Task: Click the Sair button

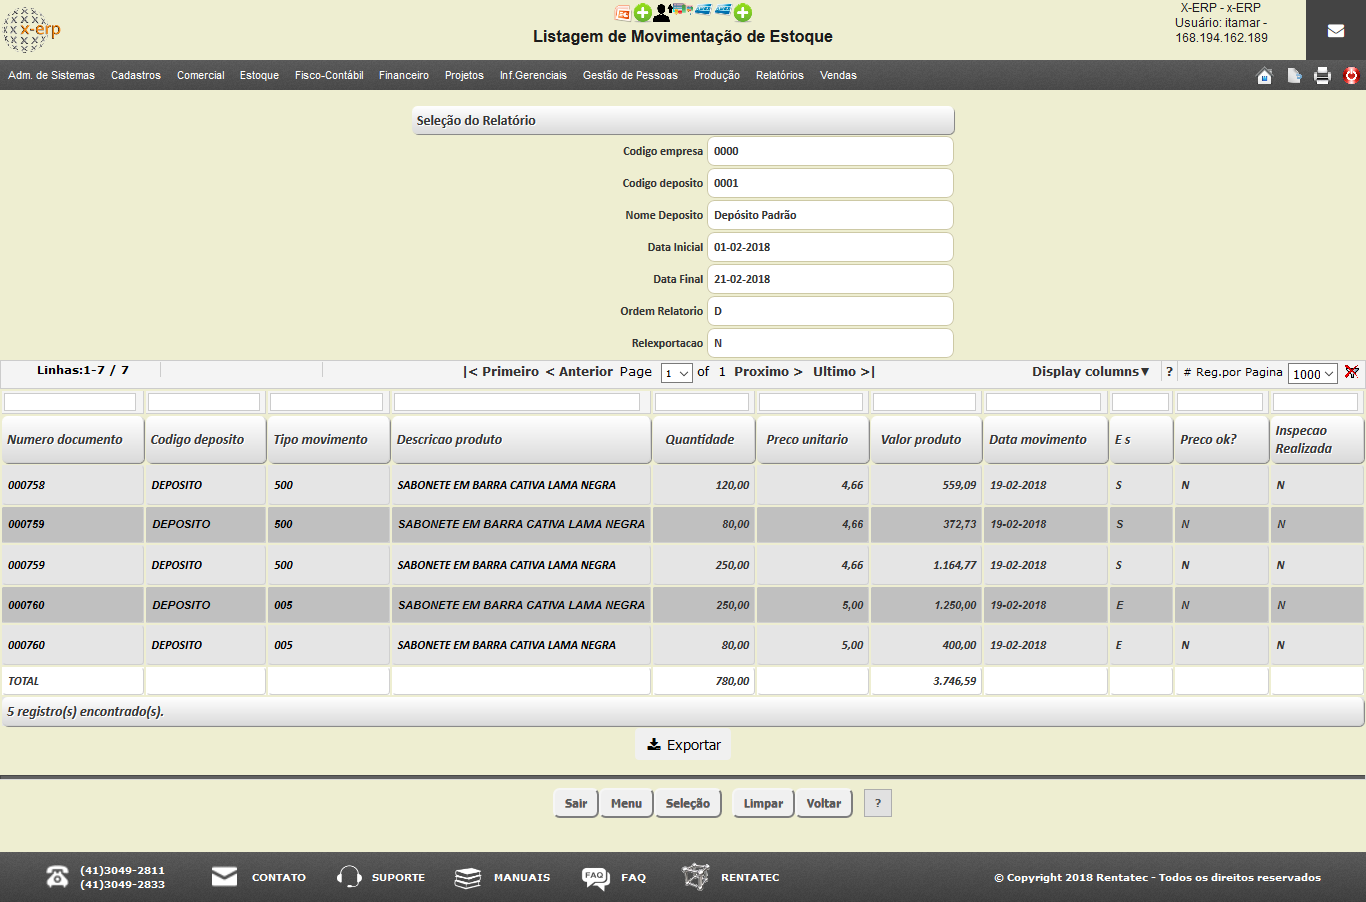Action: (x=576, y=803)
